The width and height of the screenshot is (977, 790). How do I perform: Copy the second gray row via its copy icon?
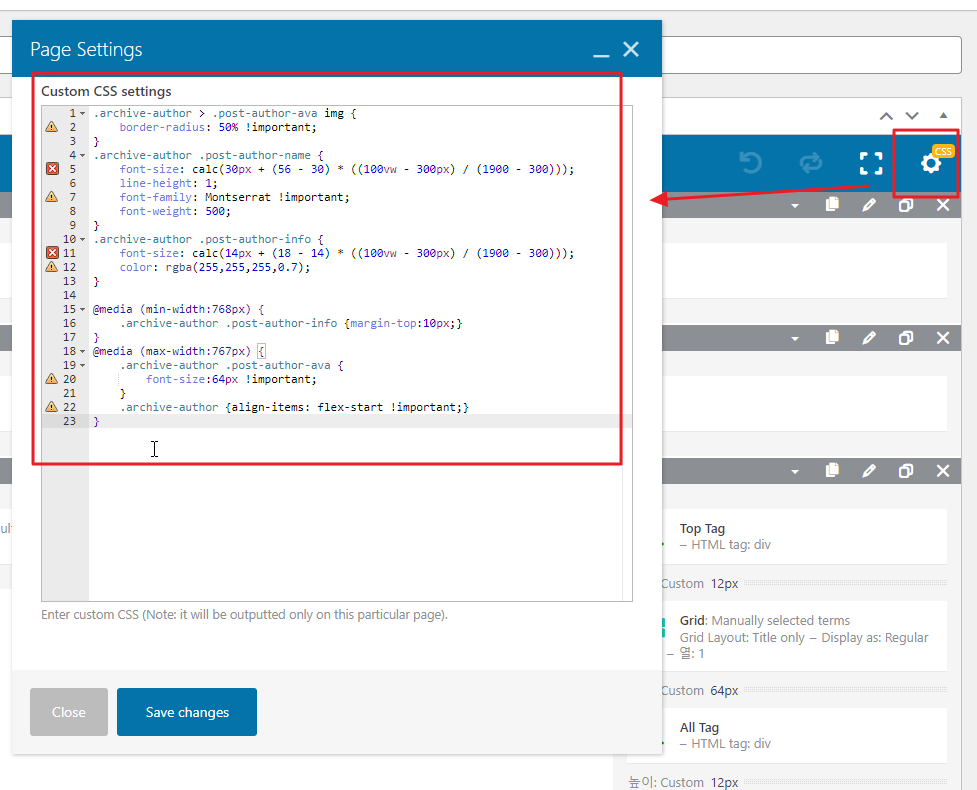coord(832,337)
